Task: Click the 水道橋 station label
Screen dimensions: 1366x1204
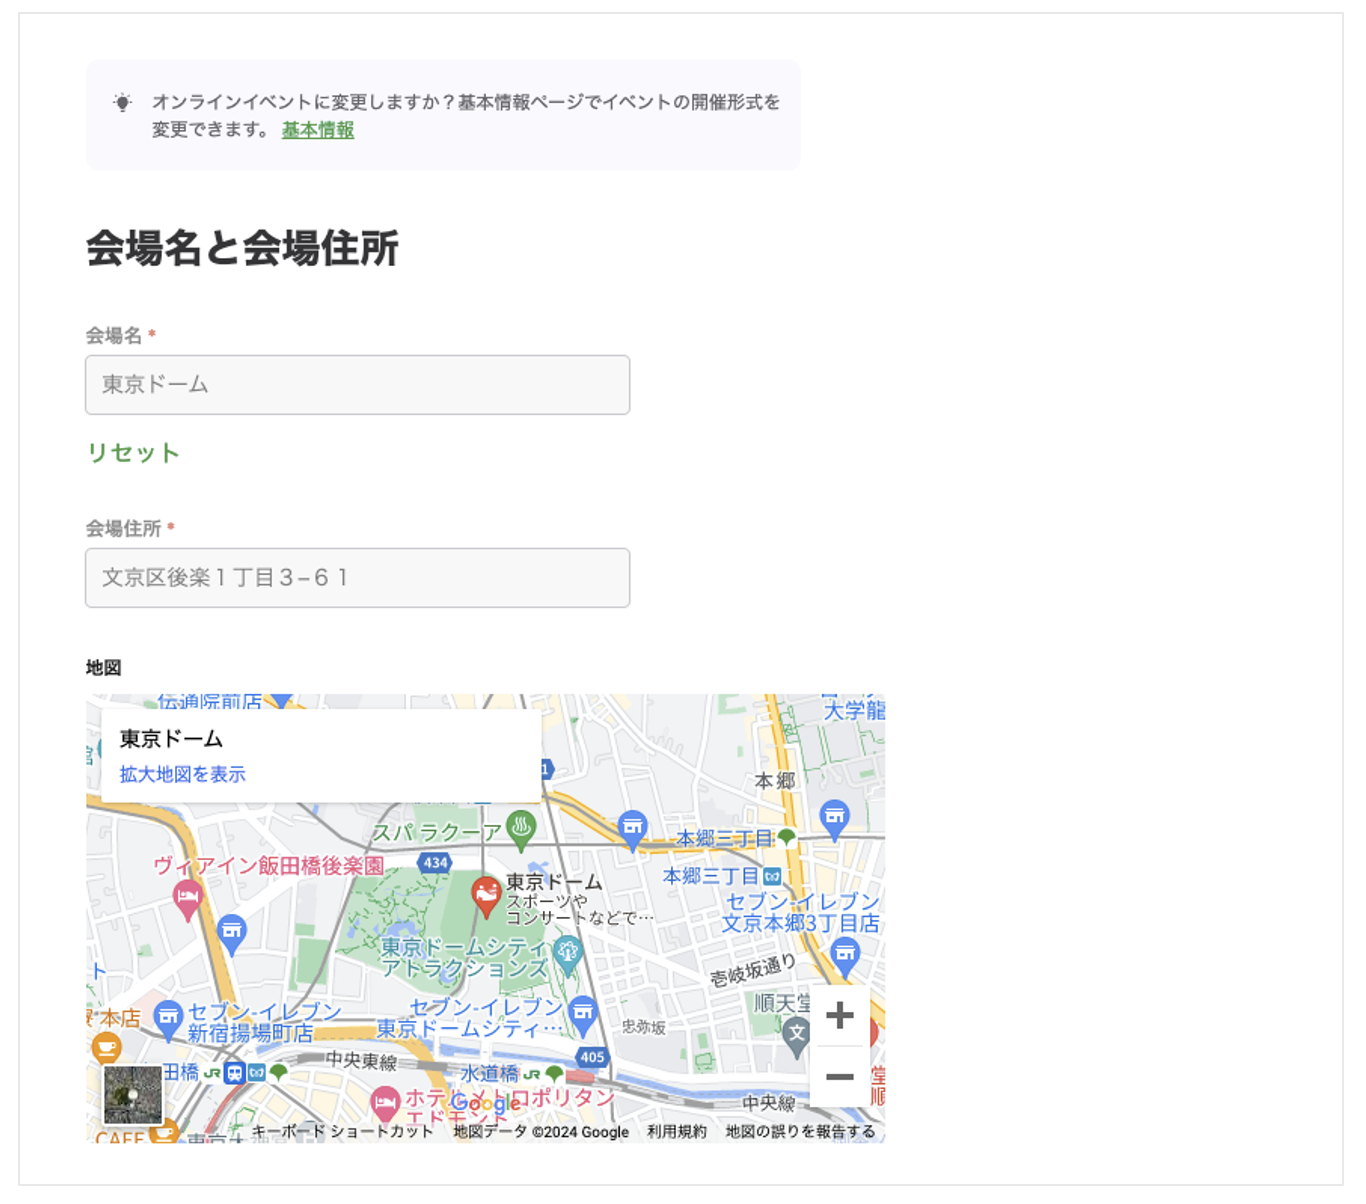Action: [x=489, y=1073]
